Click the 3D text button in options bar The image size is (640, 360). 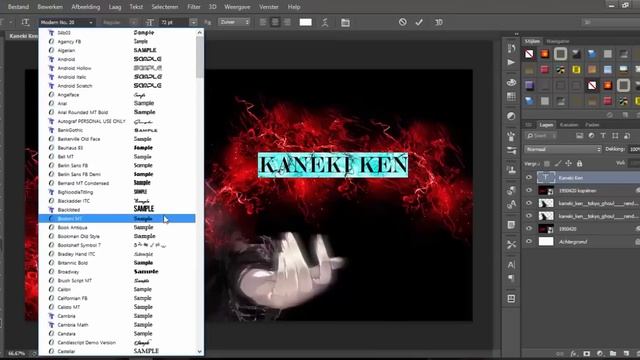point(439,22)
